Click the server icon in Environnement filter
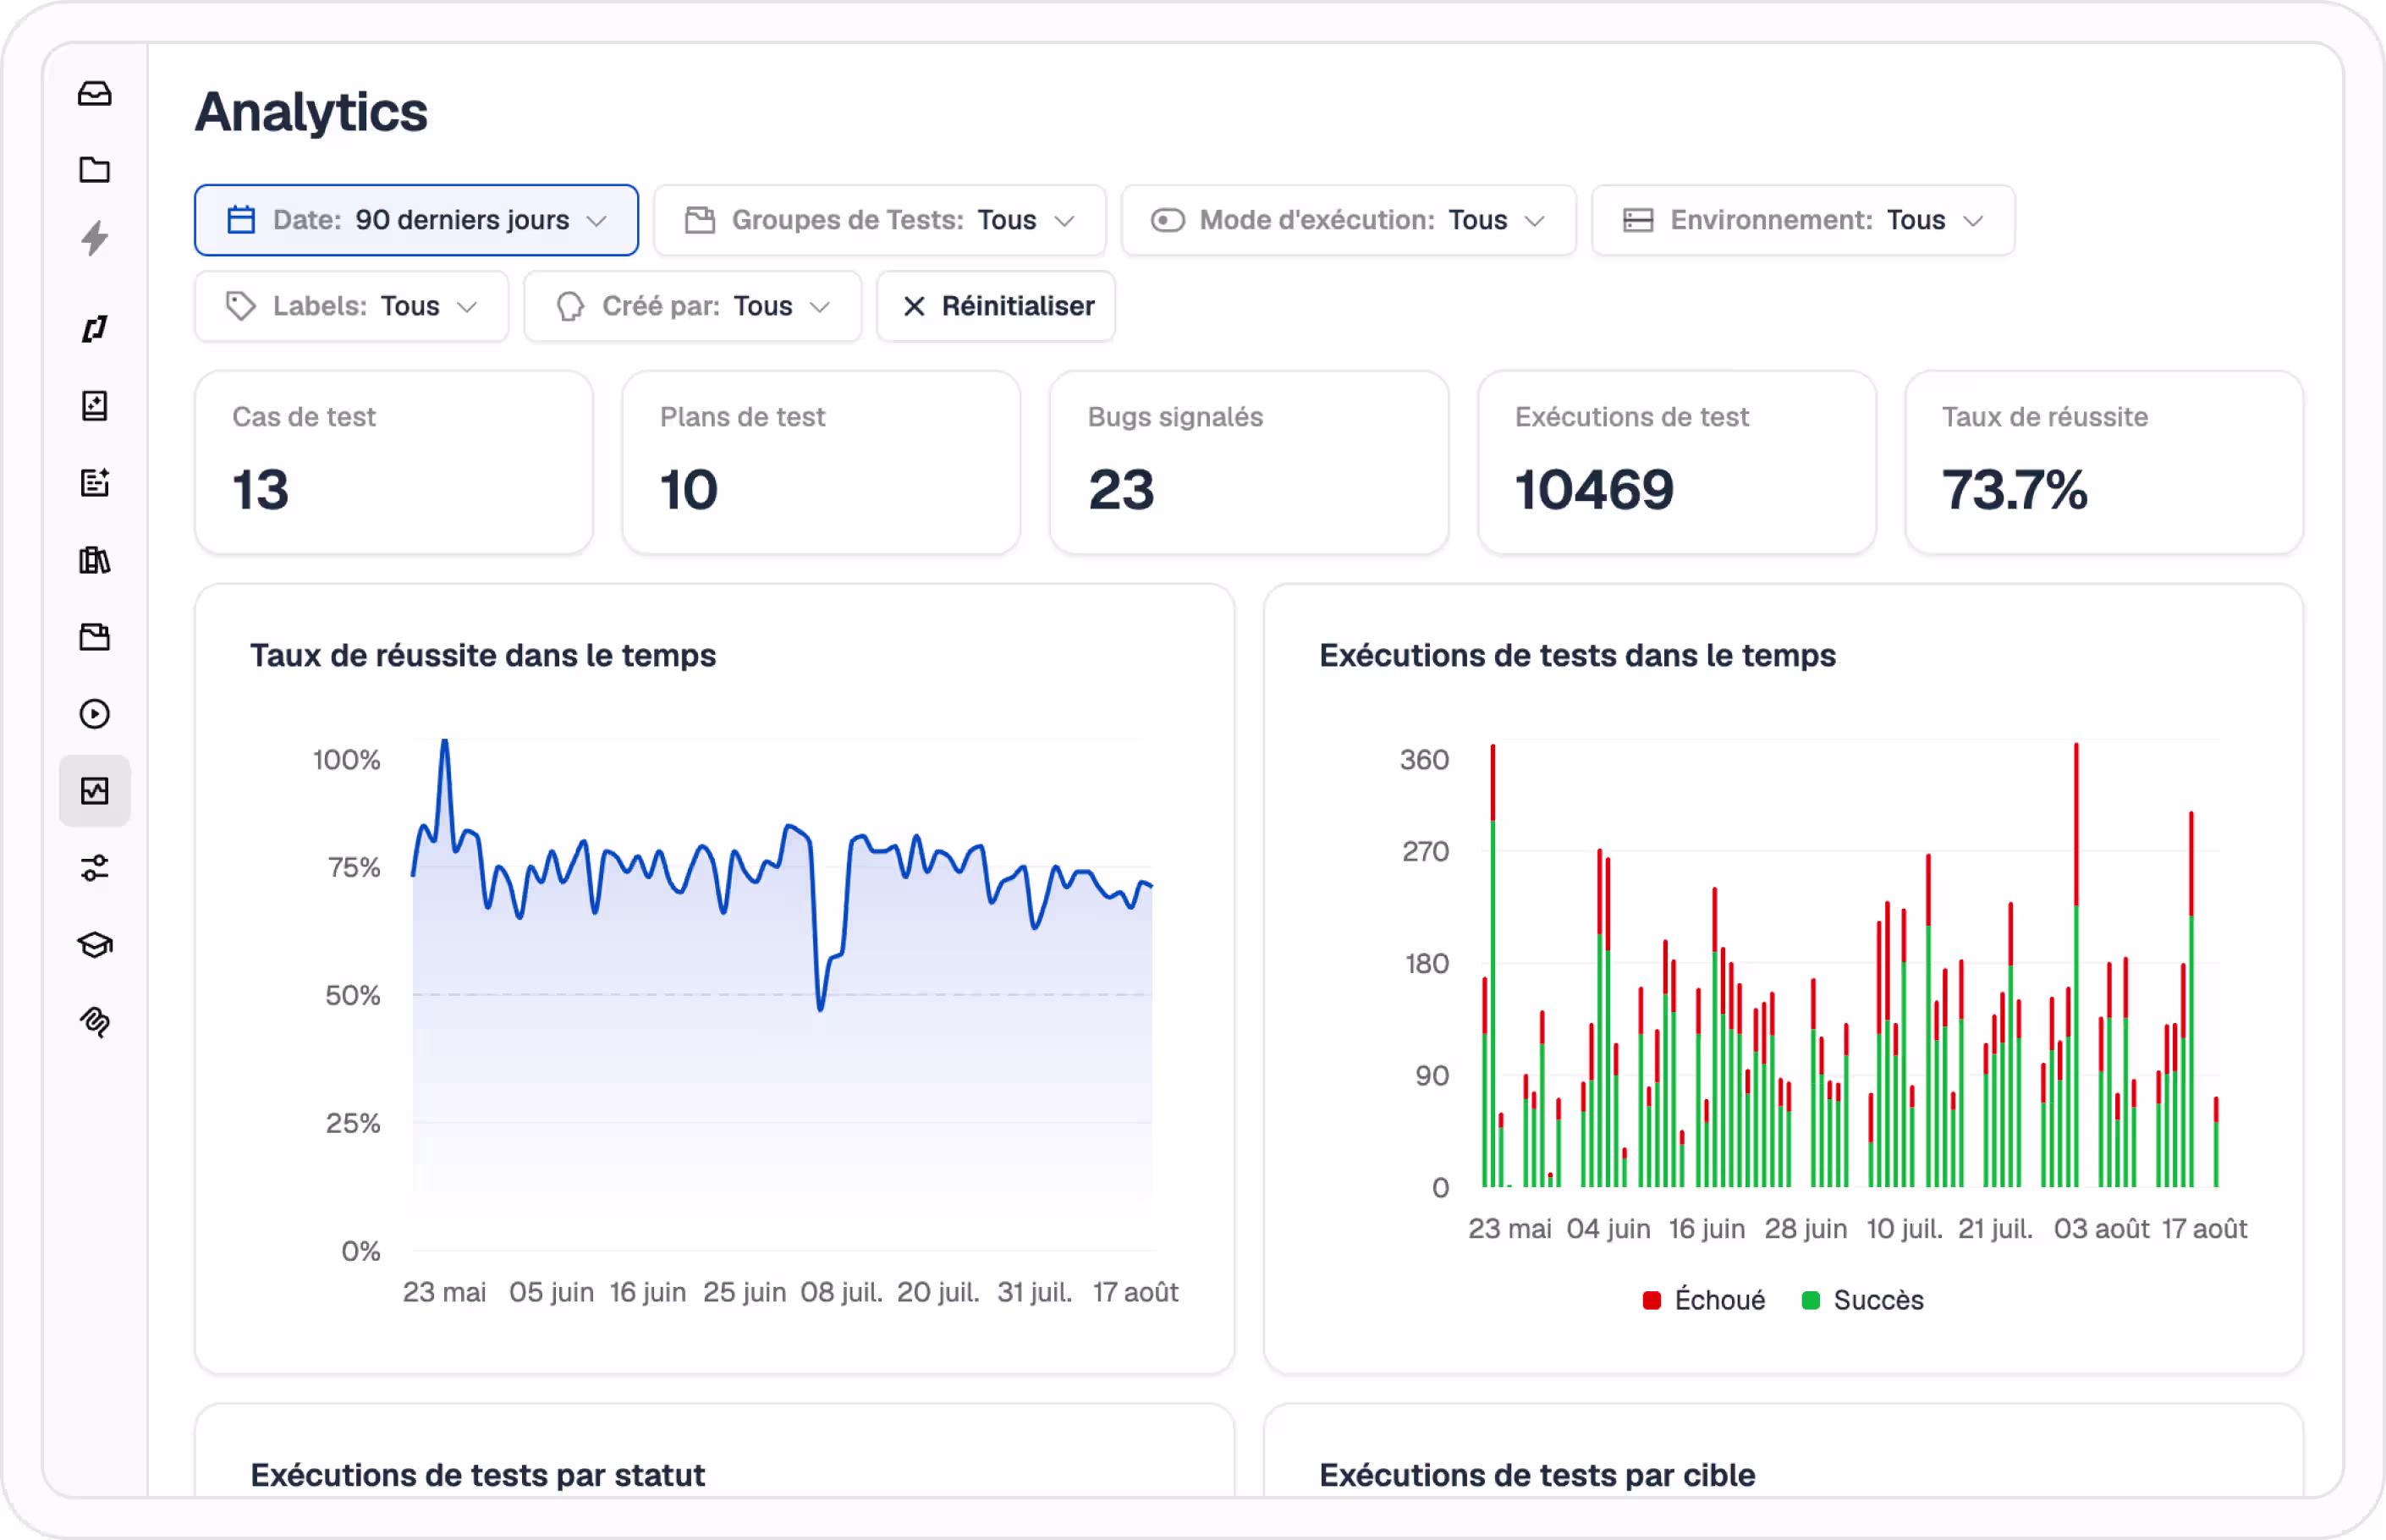Screen dimensions: 2386x1540 [x=1638, y=220]
